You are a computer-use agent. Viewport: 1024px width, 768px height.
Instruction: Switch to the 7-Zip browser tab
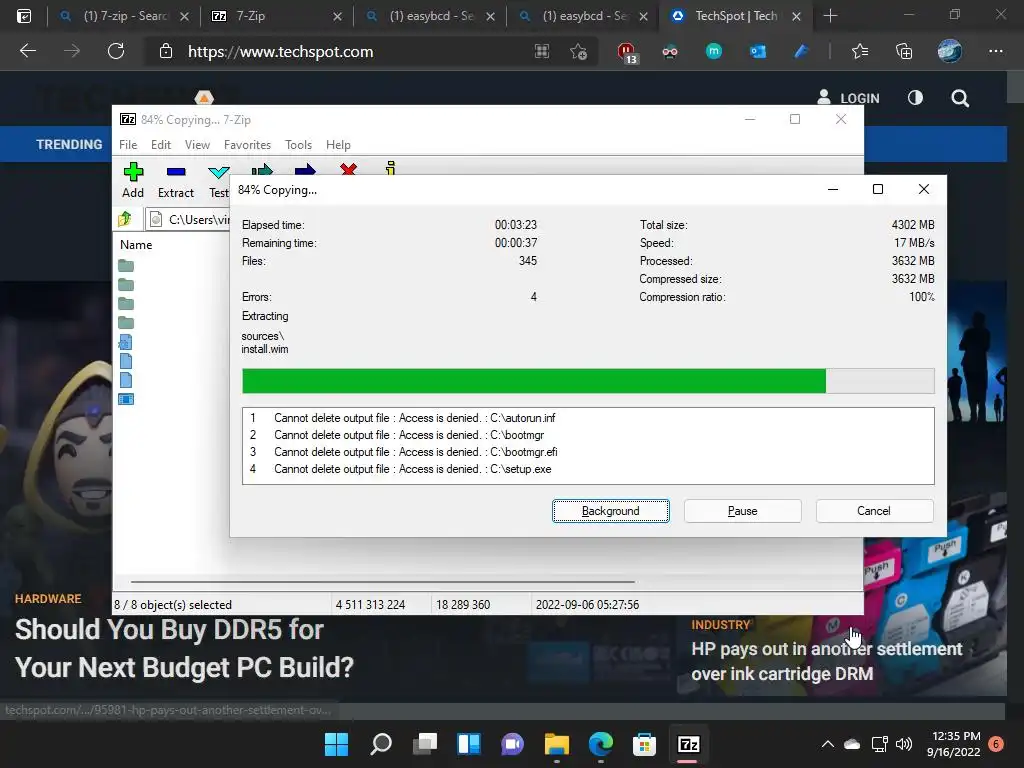point(276,16)
